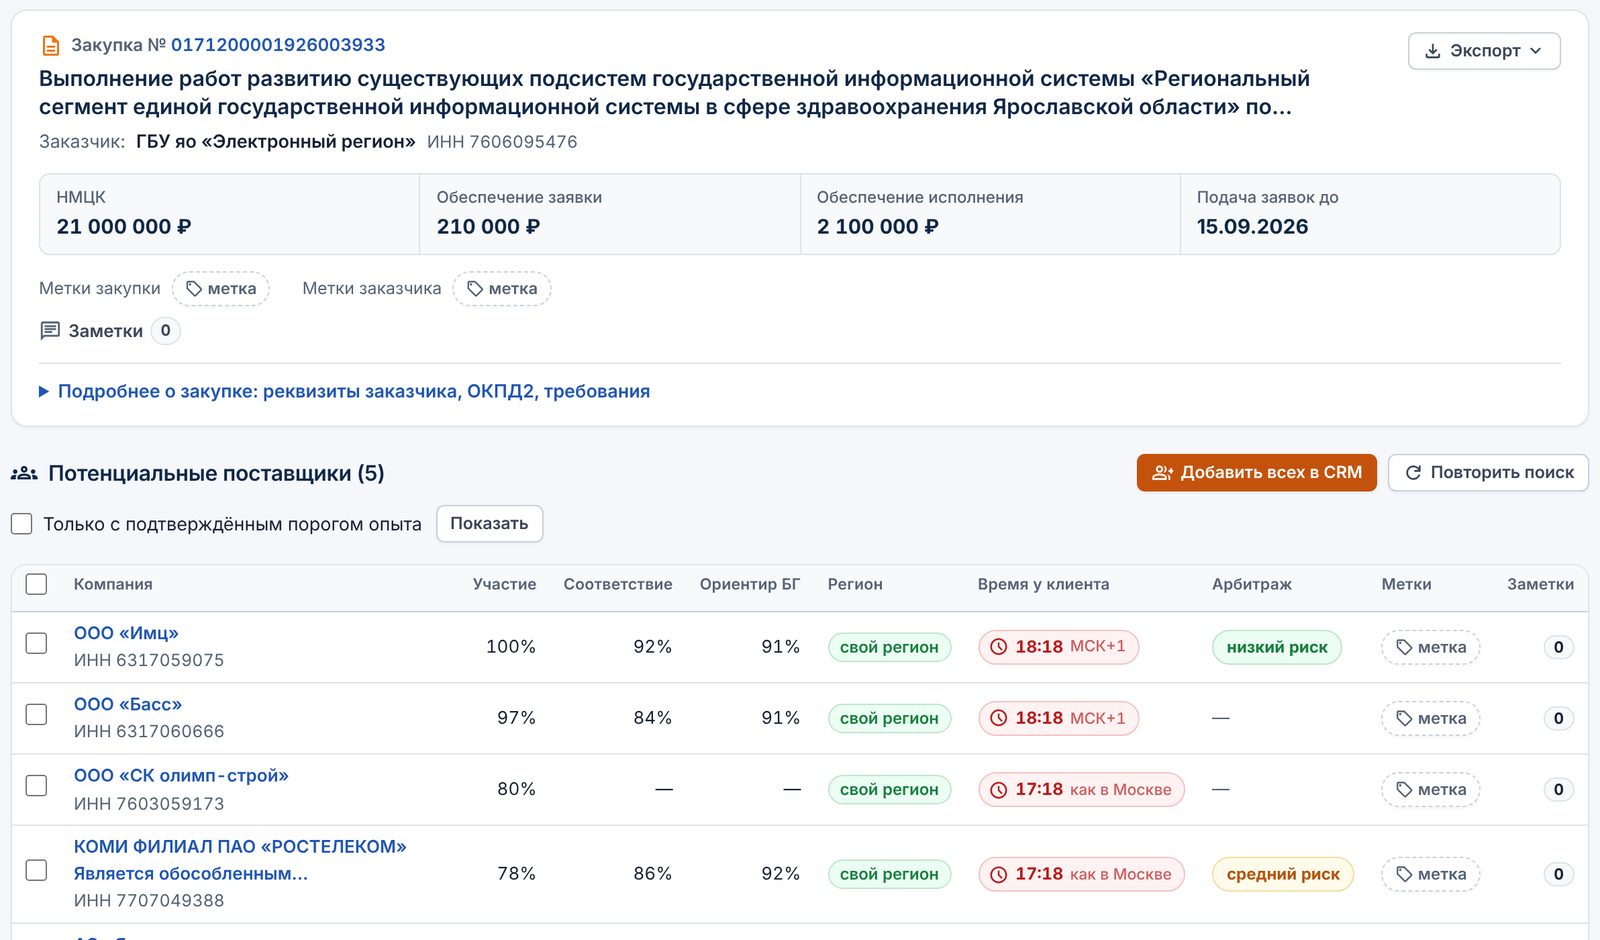Toggle select-all checkbox in table header
Image resolution: width=1600 pixels, height=940 pixels.
click(36, 585)
